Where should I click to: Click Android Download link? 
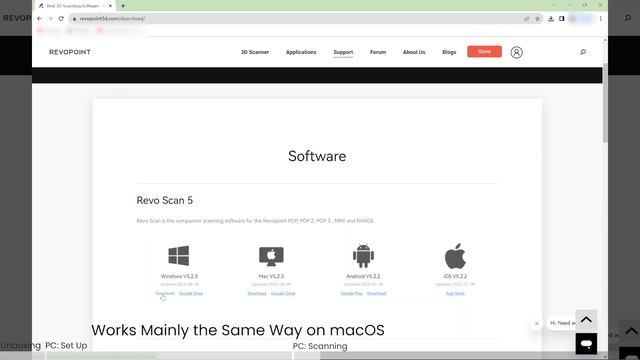(x=376, y=293)
